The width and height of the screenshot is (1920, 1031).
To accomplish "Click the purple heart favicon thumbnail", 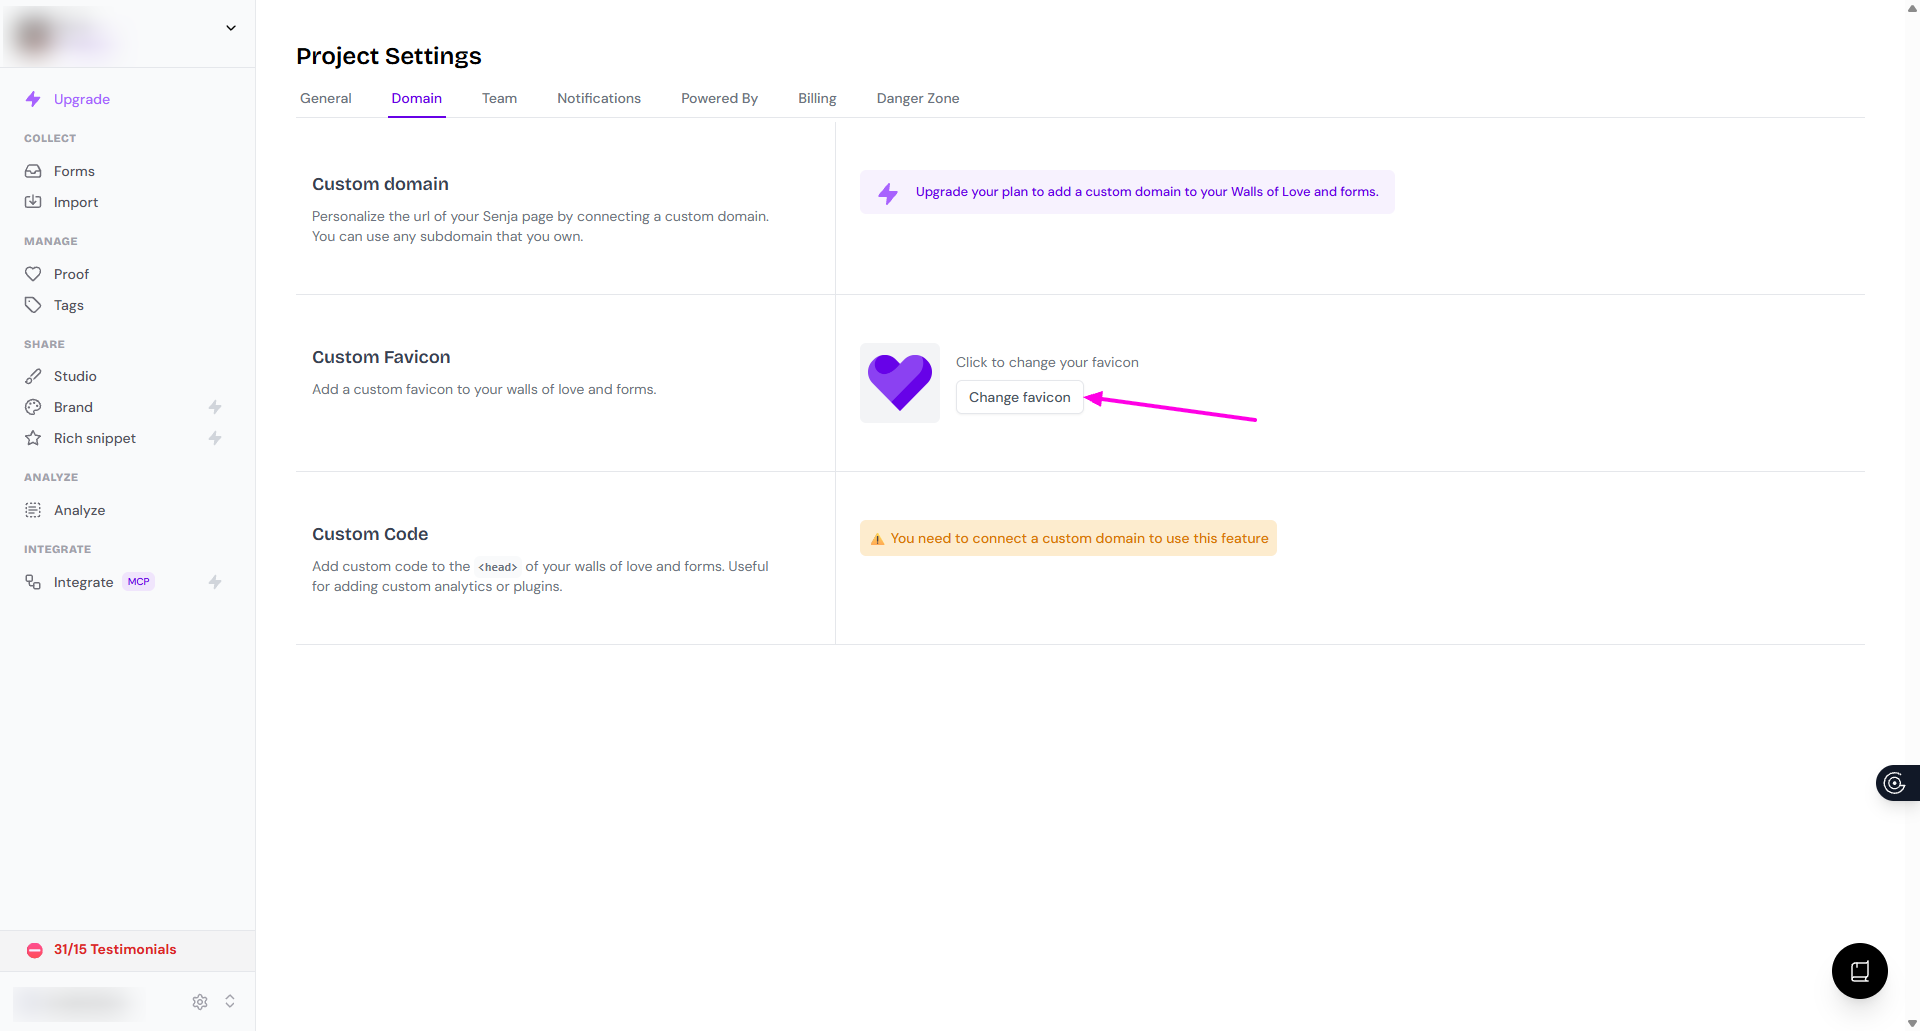I will click(899, 383).
